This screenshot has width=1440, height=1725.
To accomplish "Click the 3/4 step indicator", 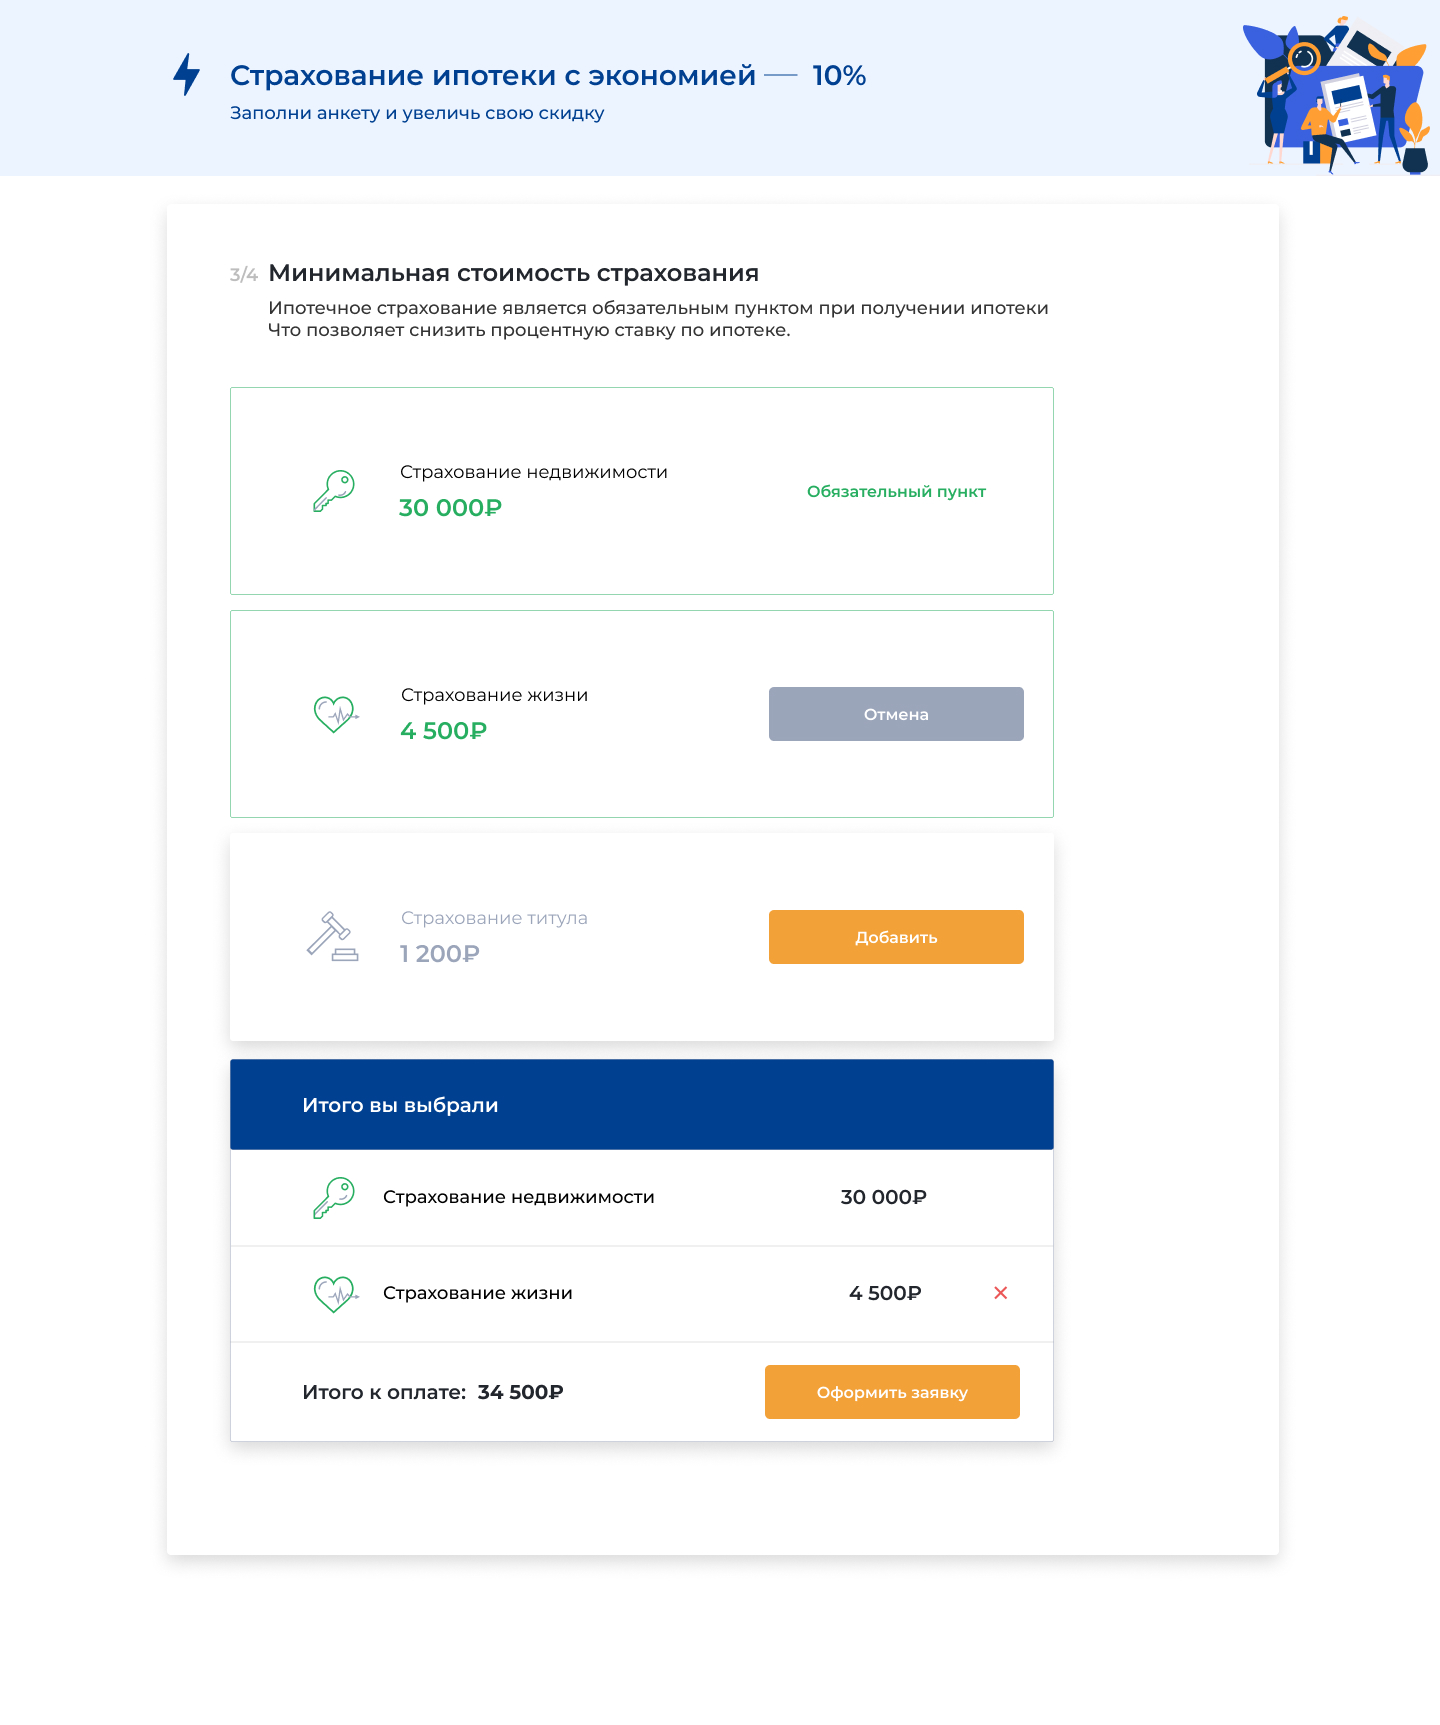I will (x=244, y=275).
